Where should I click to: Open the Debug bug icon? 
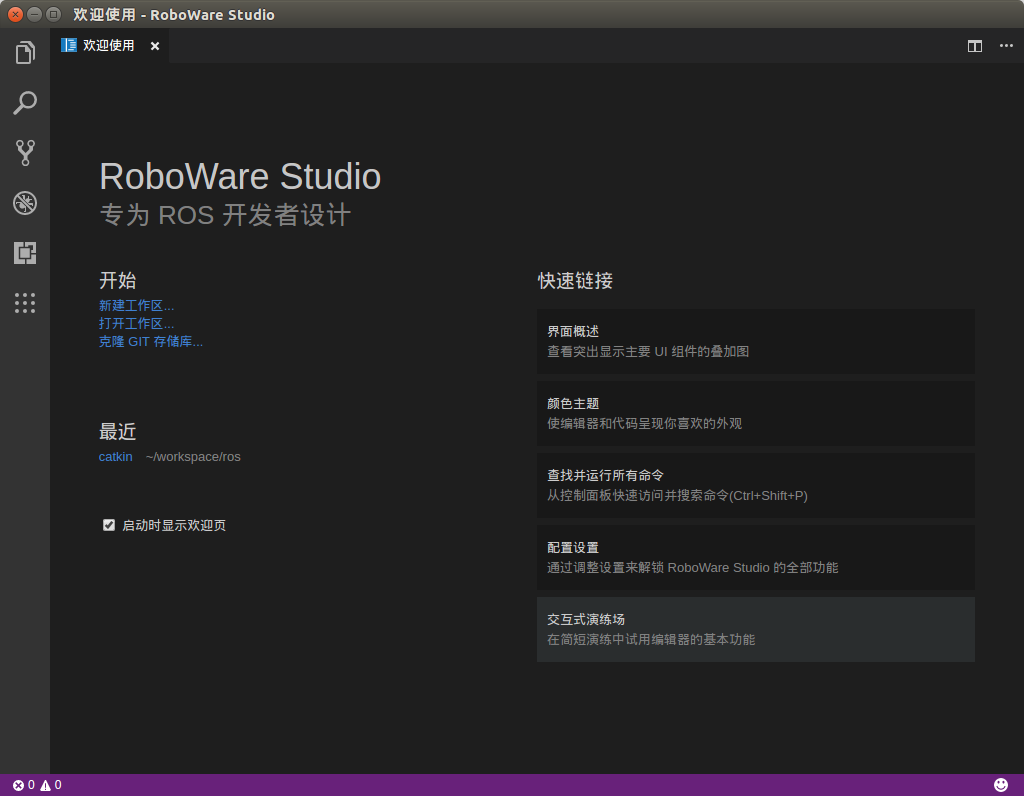[x=25, y=203]
